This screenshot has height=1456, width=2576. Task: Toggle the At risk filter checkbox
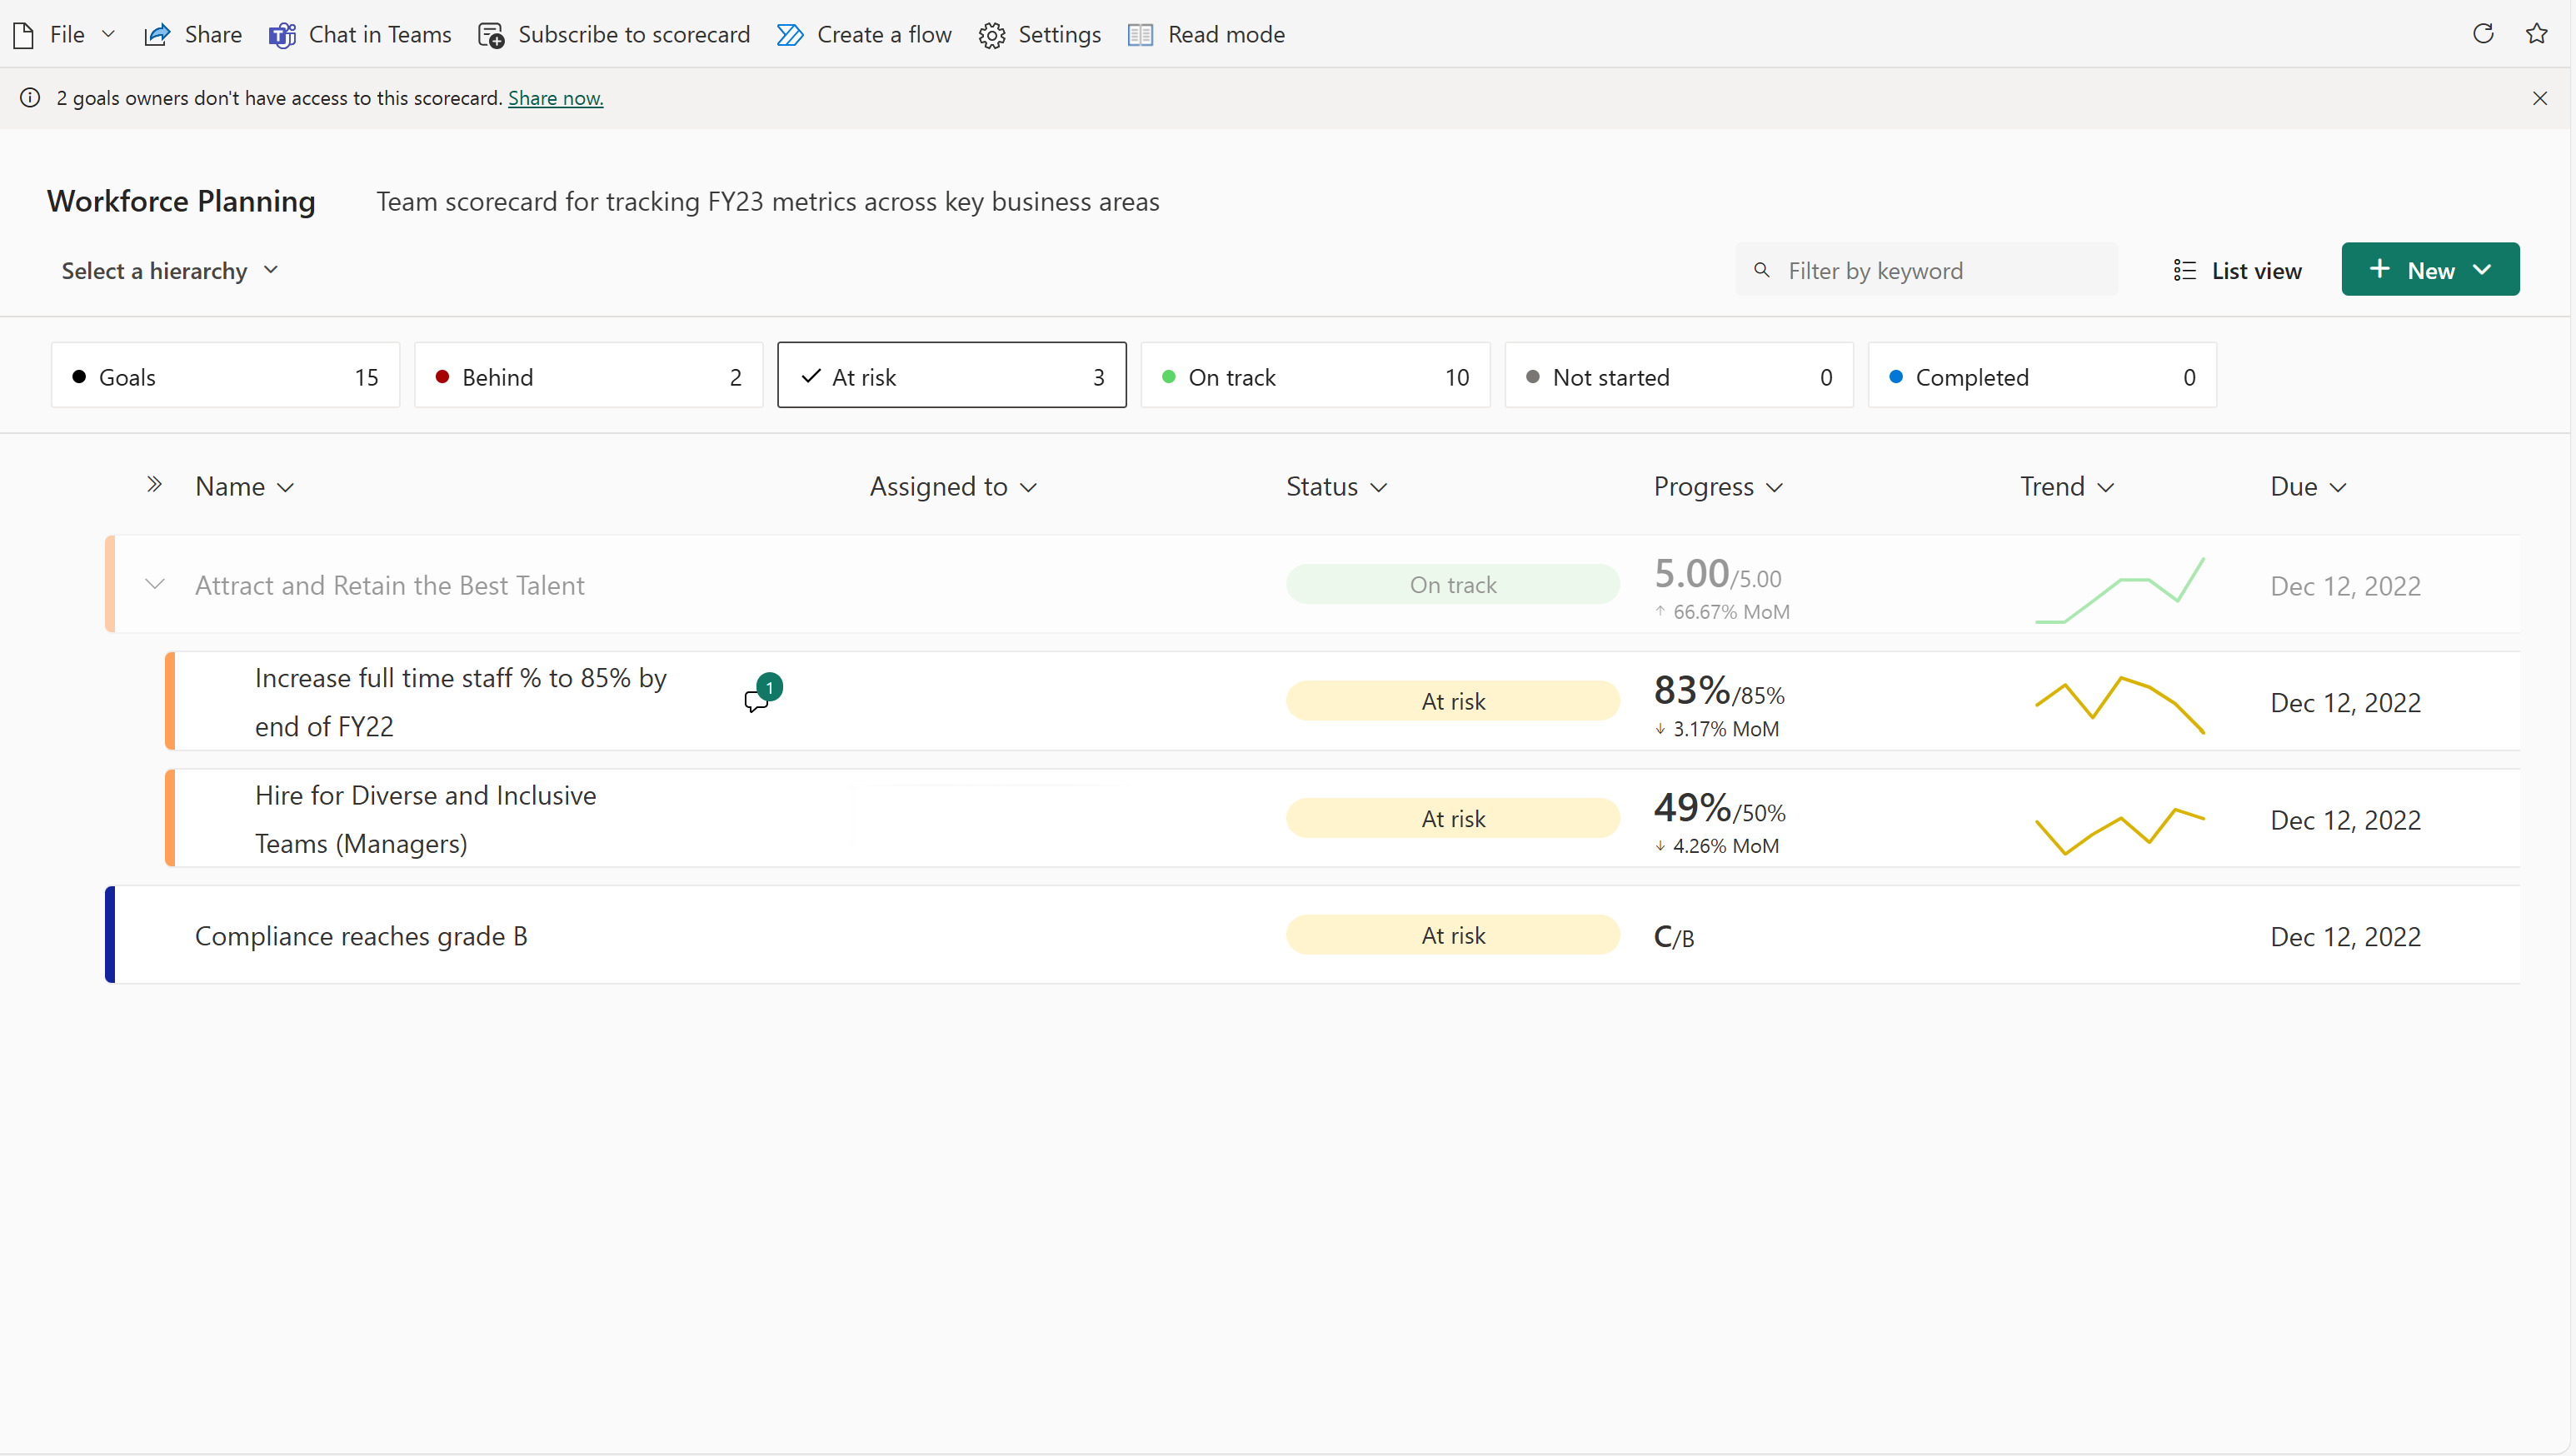point(952,375)
